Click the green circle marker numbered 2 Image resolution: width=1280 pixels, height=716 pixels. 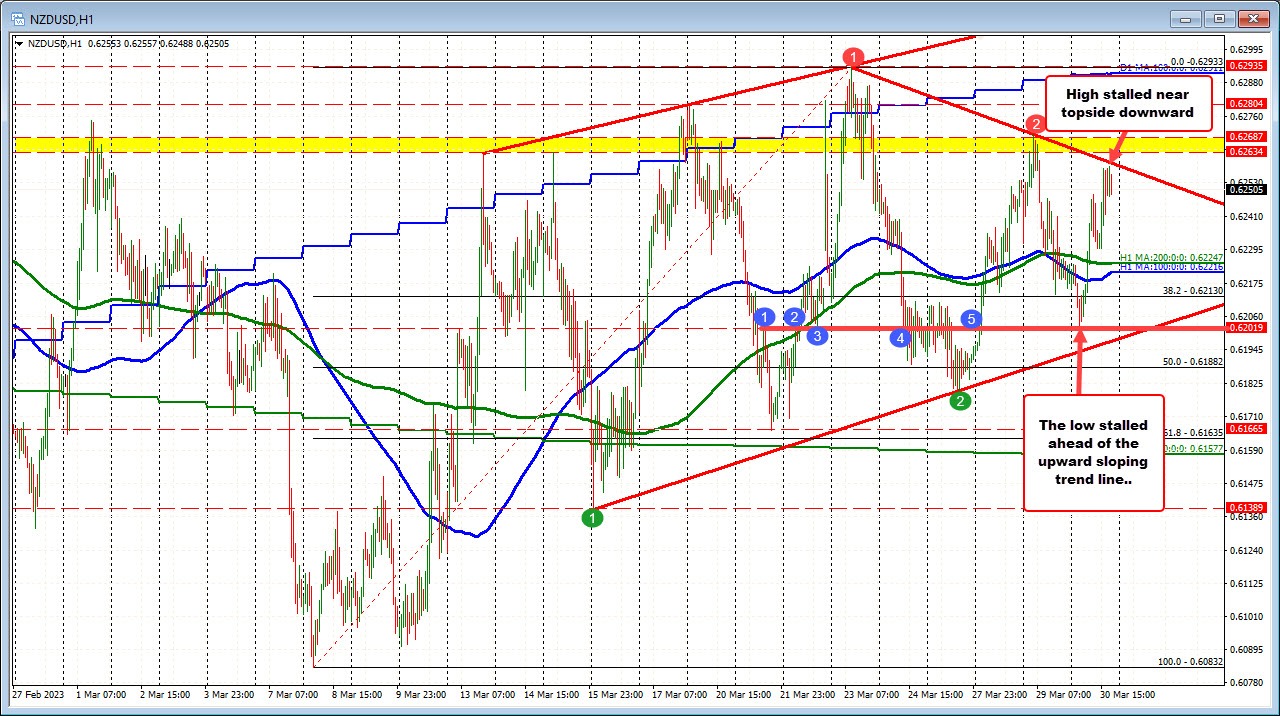tap(960, 401)
